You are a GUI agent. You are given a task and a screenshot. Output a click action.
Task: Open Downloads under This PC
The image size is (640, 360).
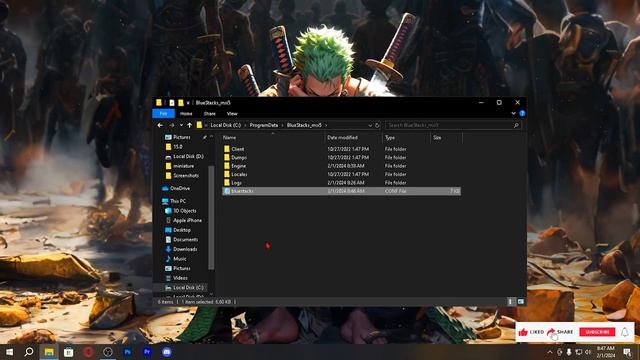coord(185,249)
